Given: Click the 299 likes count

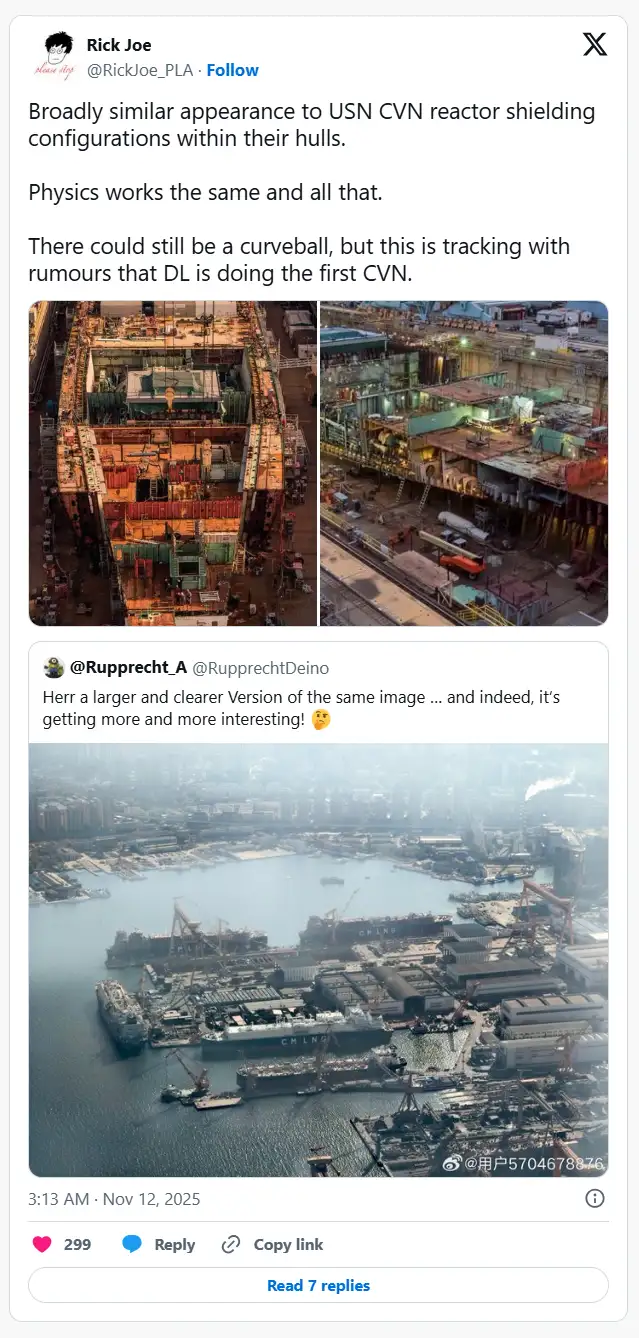Looking at the screenshot, I should click(77, 1244).
